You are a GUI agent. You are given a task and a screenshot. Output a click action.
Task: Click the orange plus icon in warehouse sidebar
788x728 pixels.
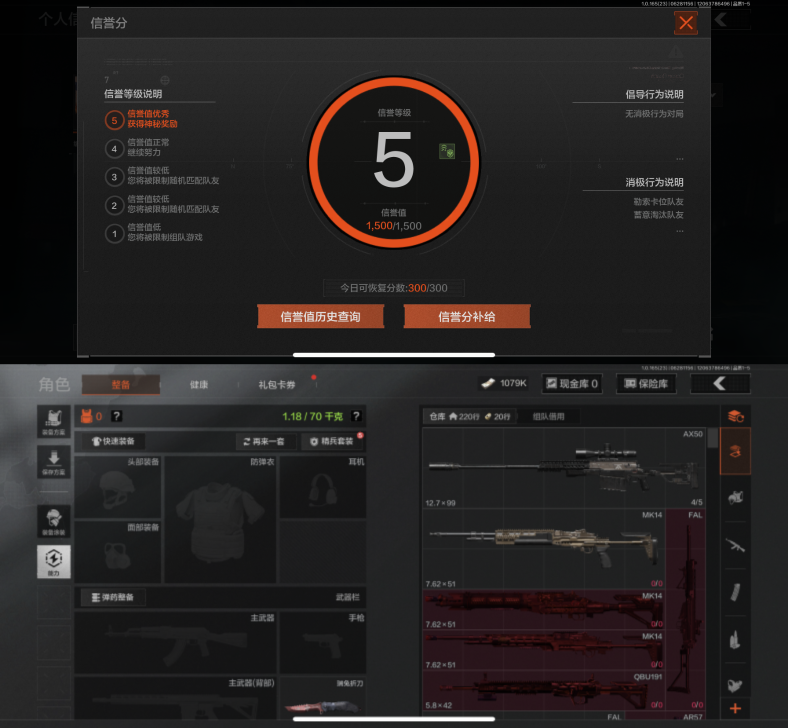(x=736, y=708)
